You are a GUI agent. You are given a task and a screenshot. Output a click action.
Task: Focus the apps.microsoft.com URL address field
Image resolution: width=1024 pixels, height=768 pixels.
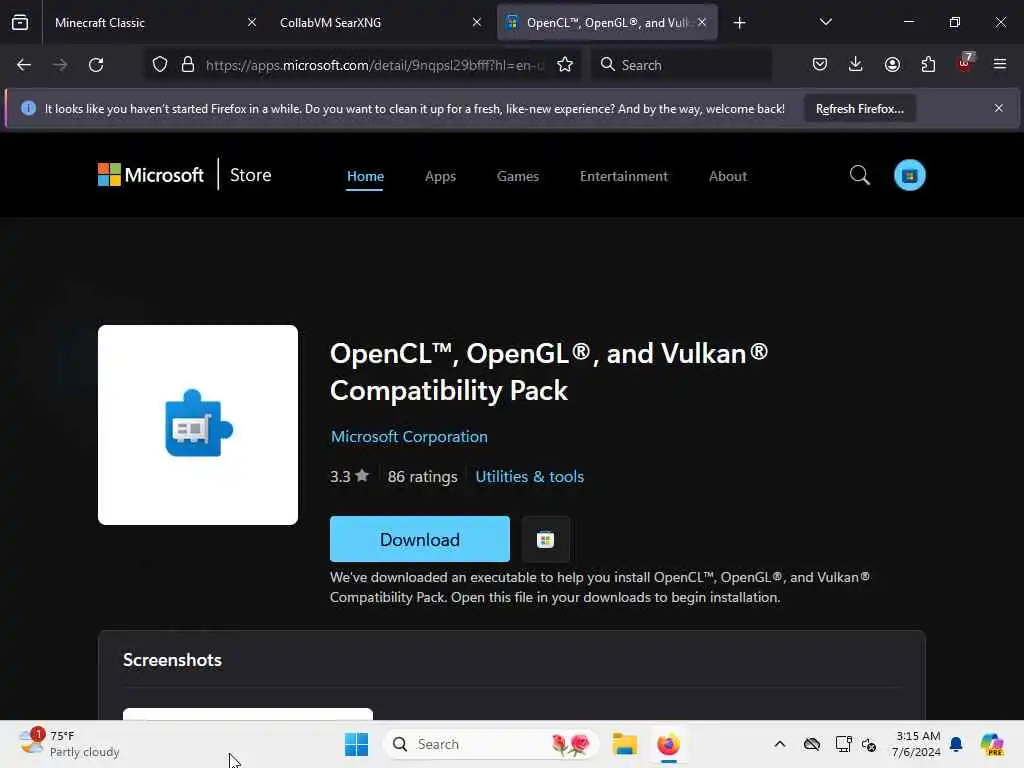tap(375, 65)
